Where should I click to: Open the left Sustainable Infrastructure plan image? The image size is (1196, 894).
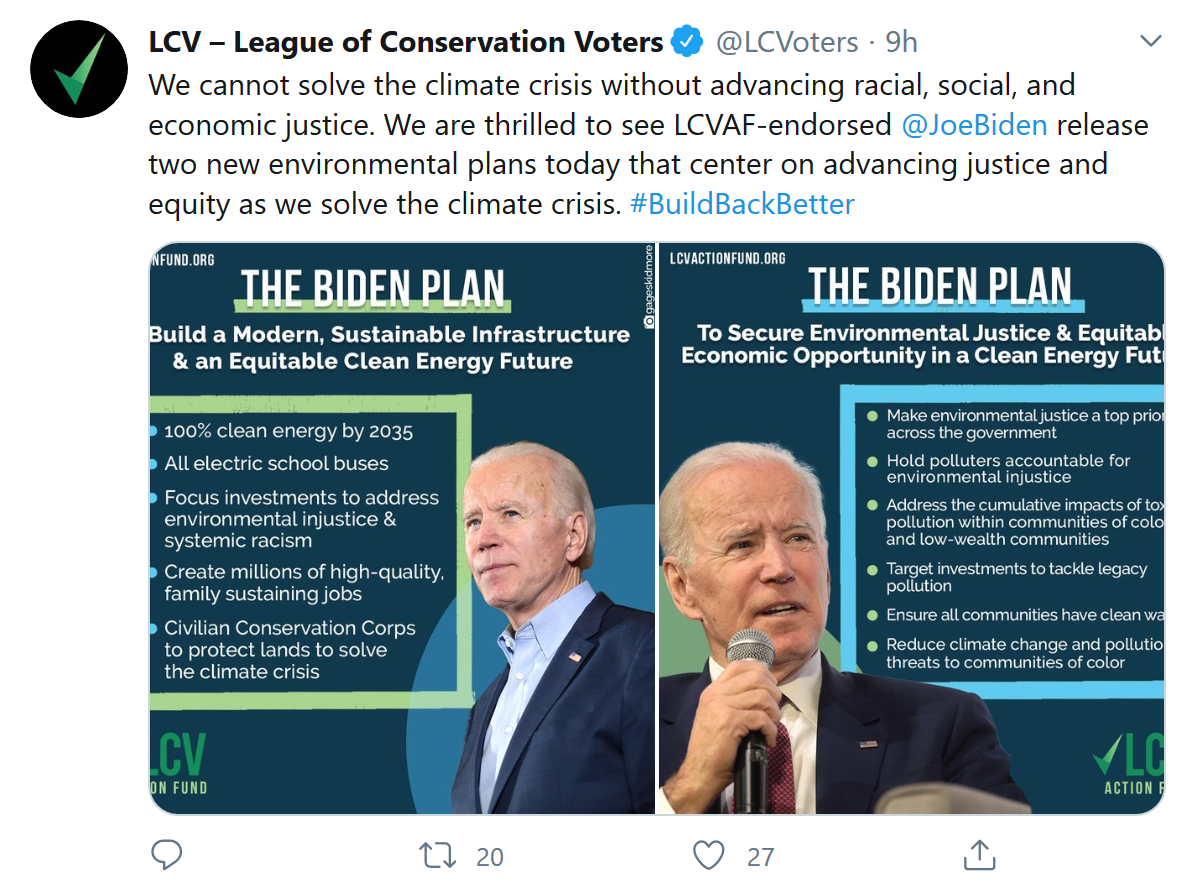click(x=402, y=528)
